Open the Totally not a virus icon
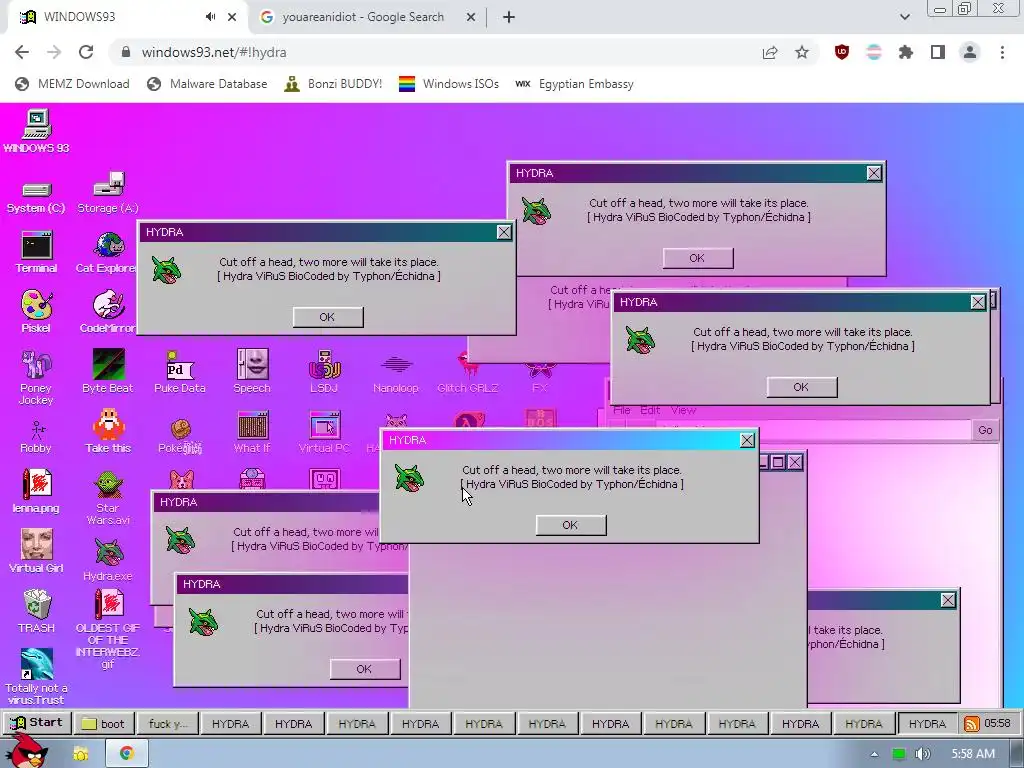Viewport: 1024px width, 768px height. [36, 677]
